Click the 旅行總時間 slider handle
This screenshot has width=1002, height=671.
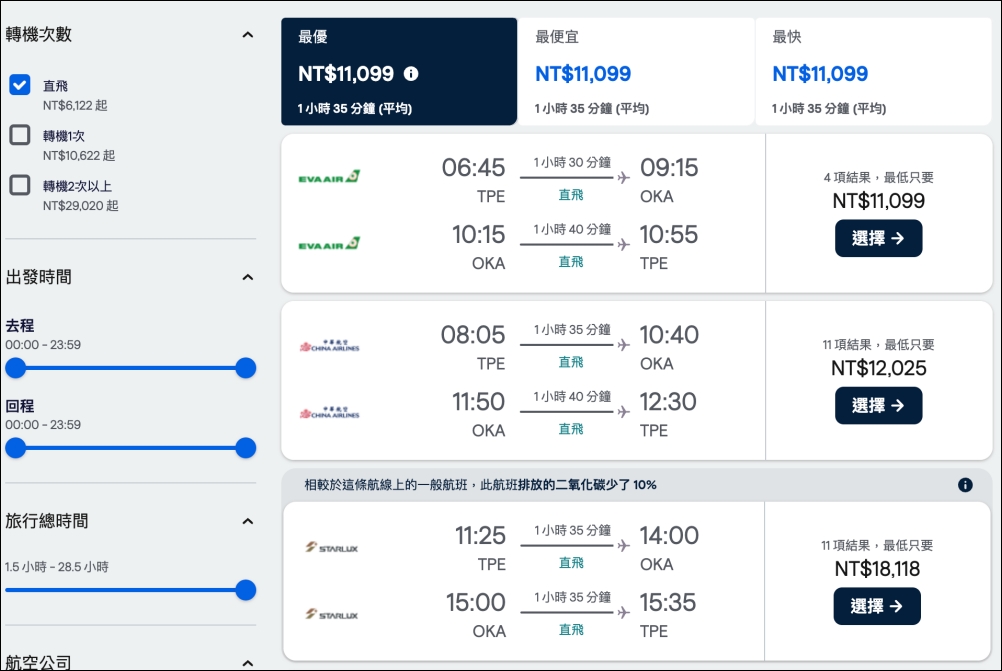(245, 590)
